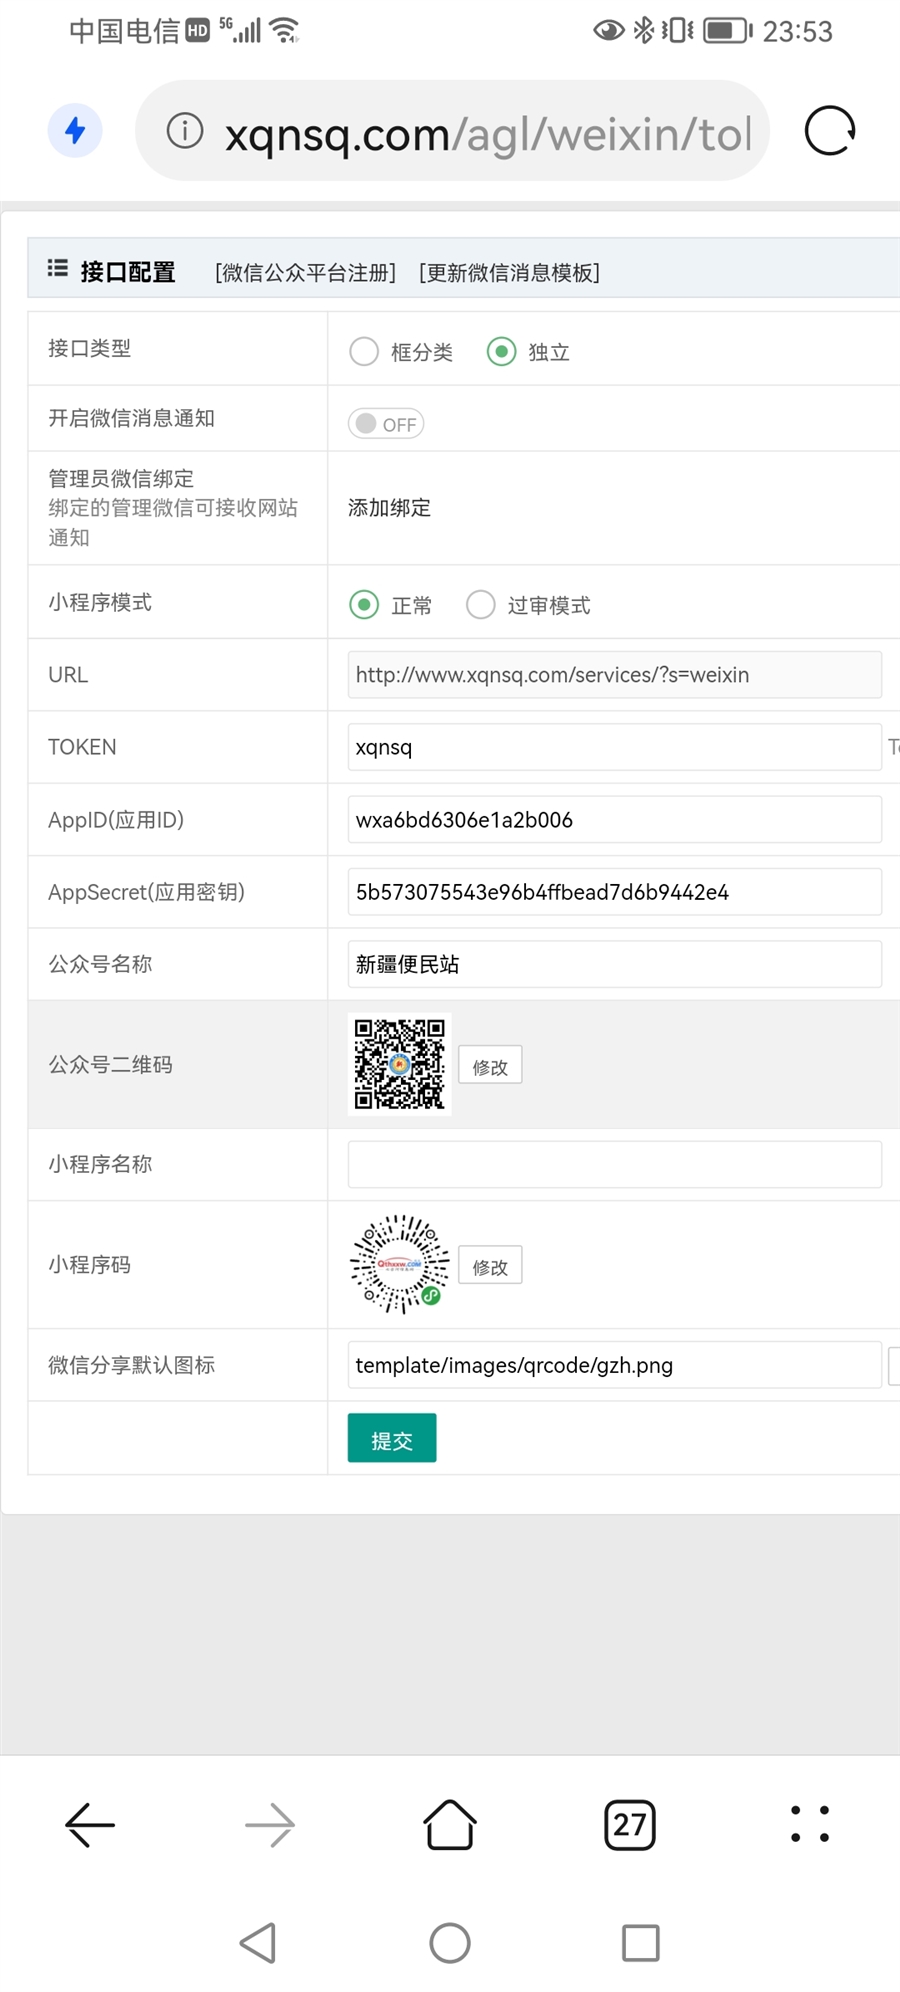The image size is (900, 1992).
Task: Click the 更新微信消息模板 link
Action: click(x=509, y=273)
